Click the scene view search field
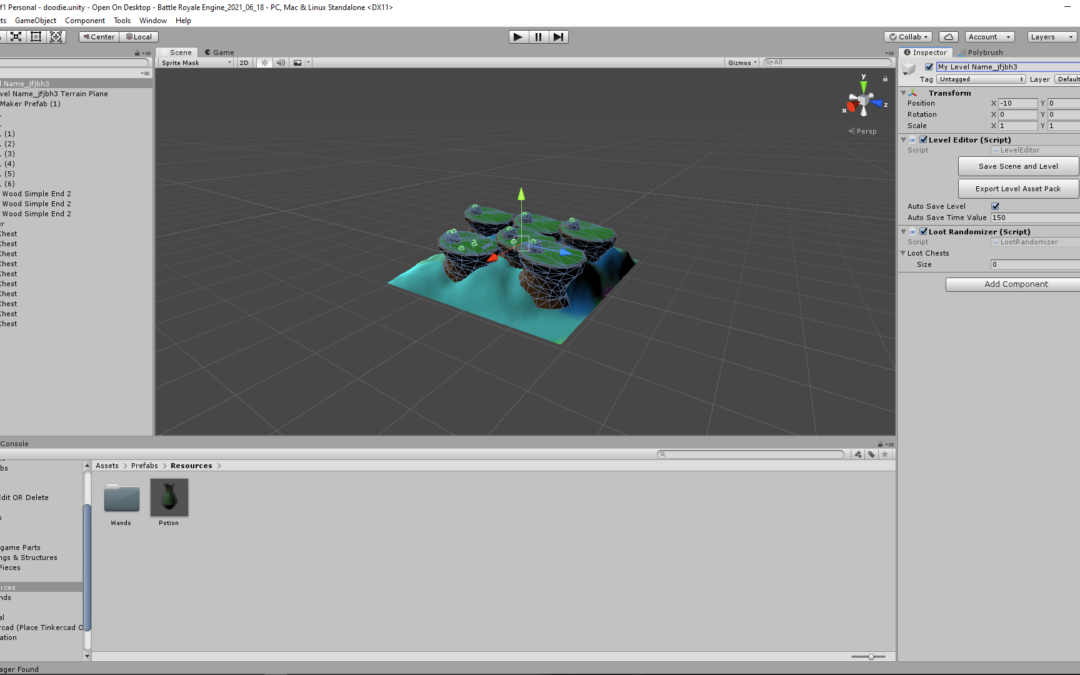Viewport: 1080px width, 675px height. [827, 62]
